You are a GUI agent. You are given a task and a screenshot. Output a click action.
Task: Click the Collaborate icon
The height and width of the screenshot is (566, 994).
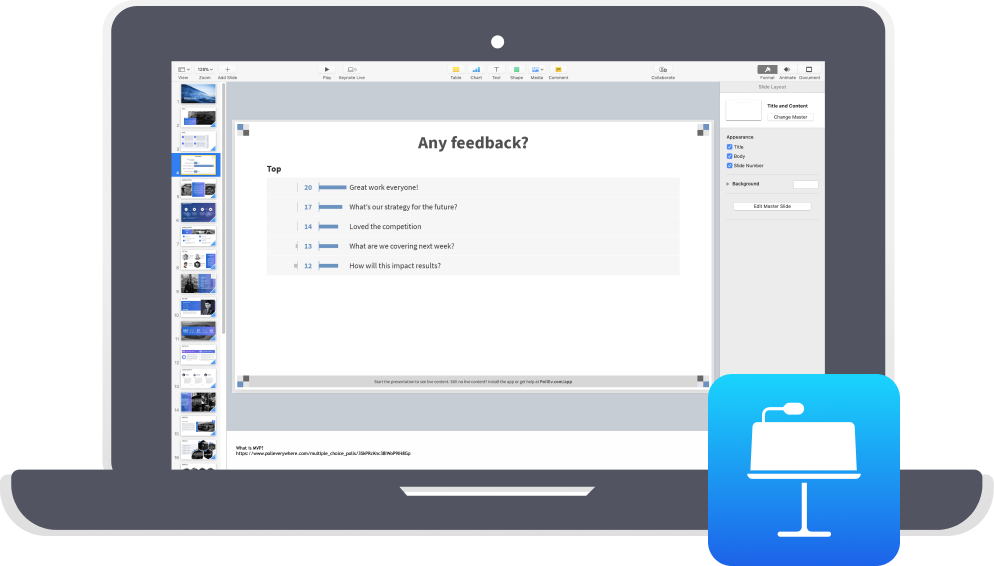(663, 70)
